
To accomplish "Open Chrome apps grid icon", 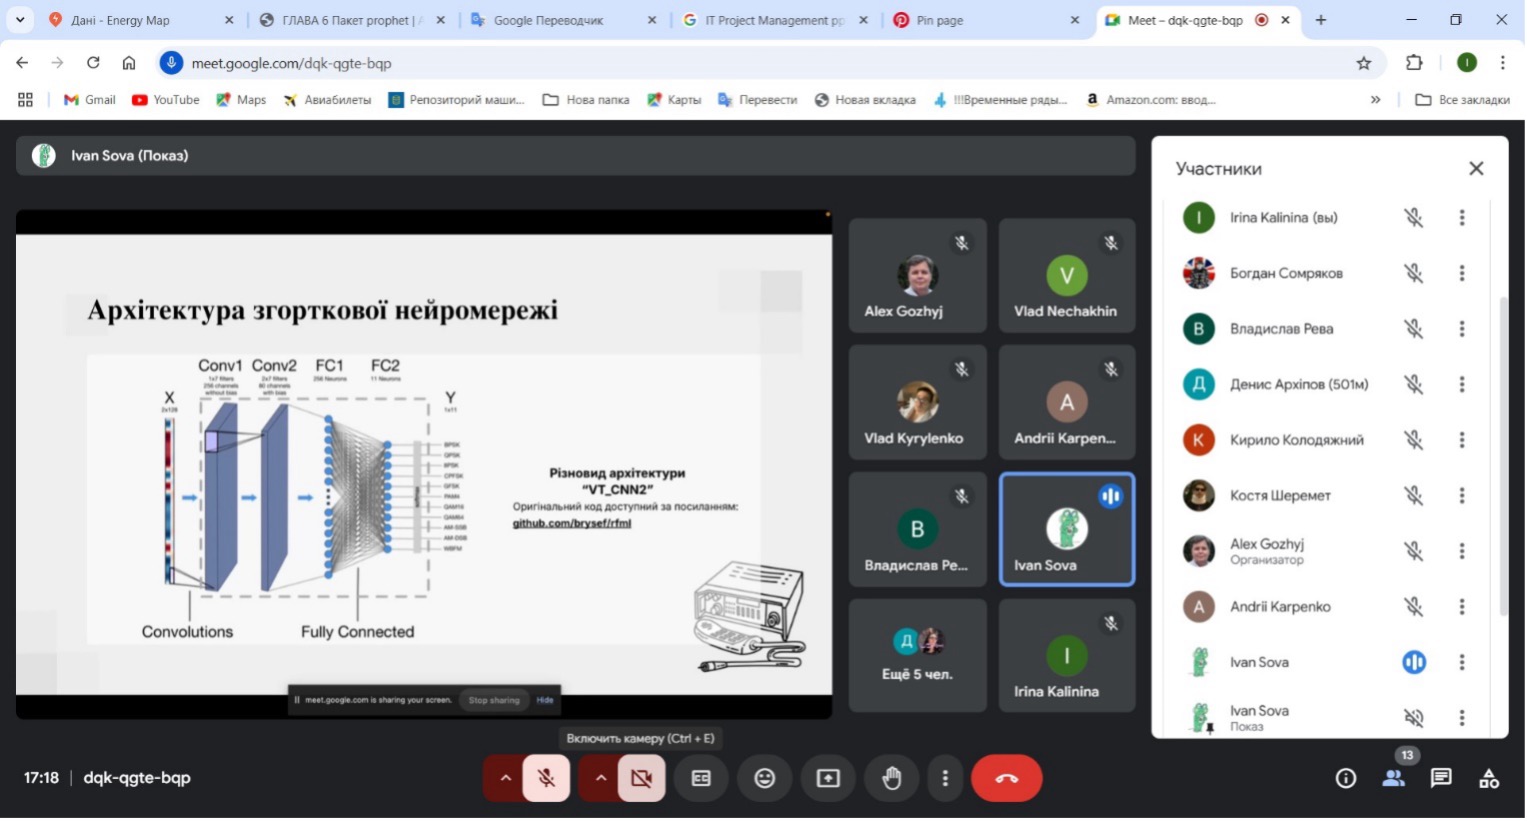I will pos(25,100).
